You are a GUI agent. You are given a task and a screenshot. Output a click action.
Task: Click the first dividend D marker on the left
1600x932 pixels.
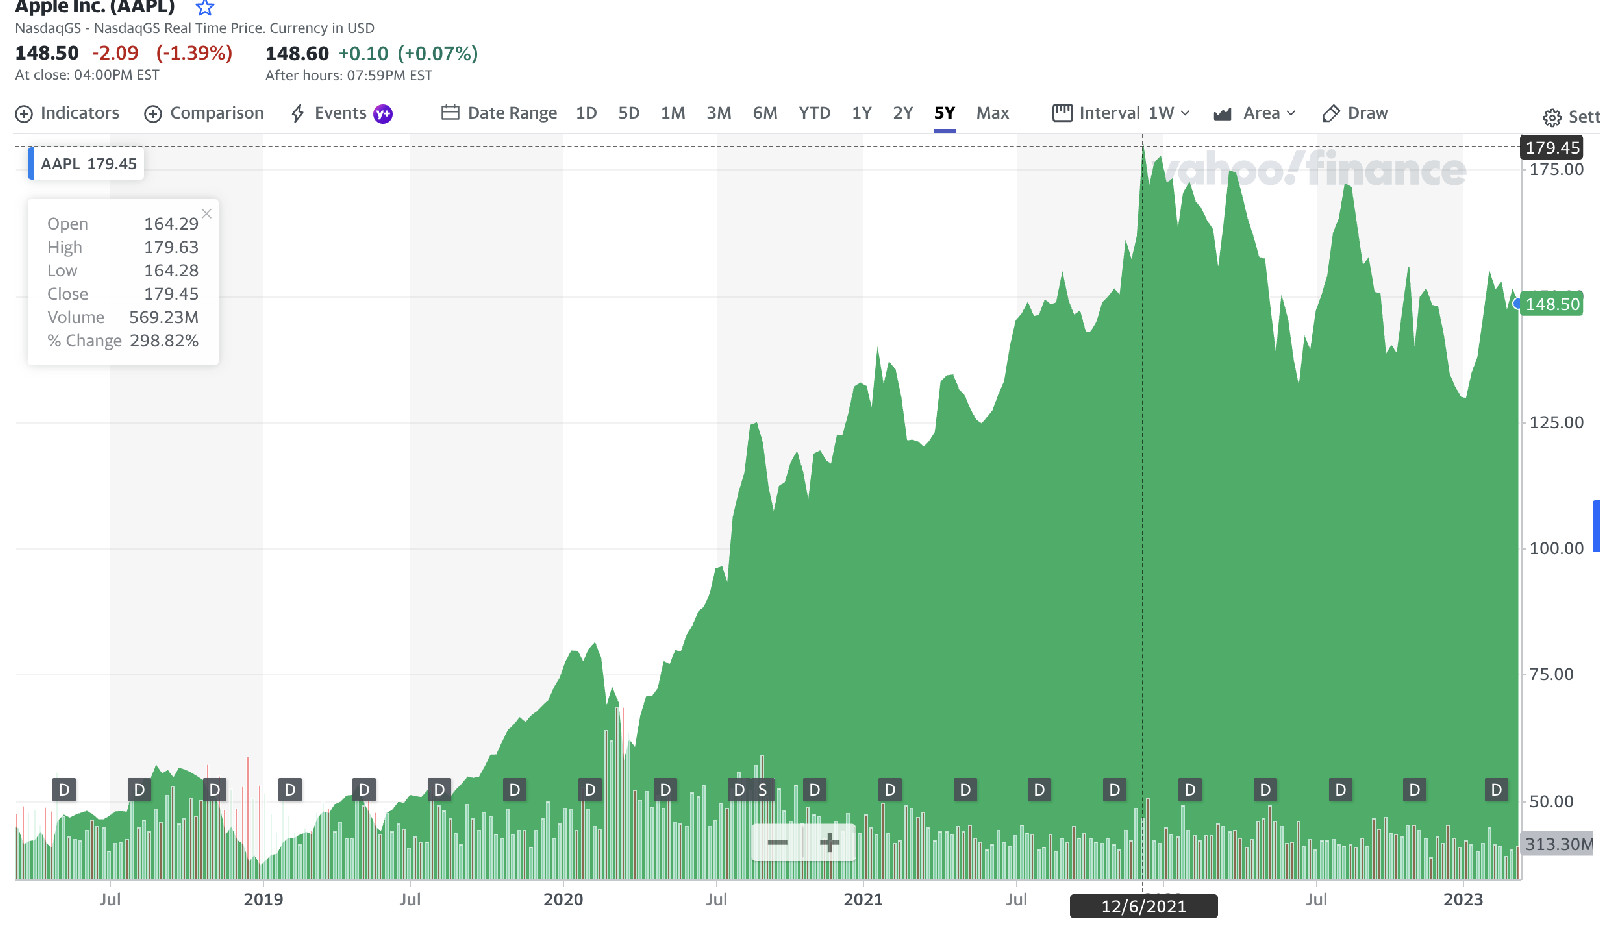point(64,790)
